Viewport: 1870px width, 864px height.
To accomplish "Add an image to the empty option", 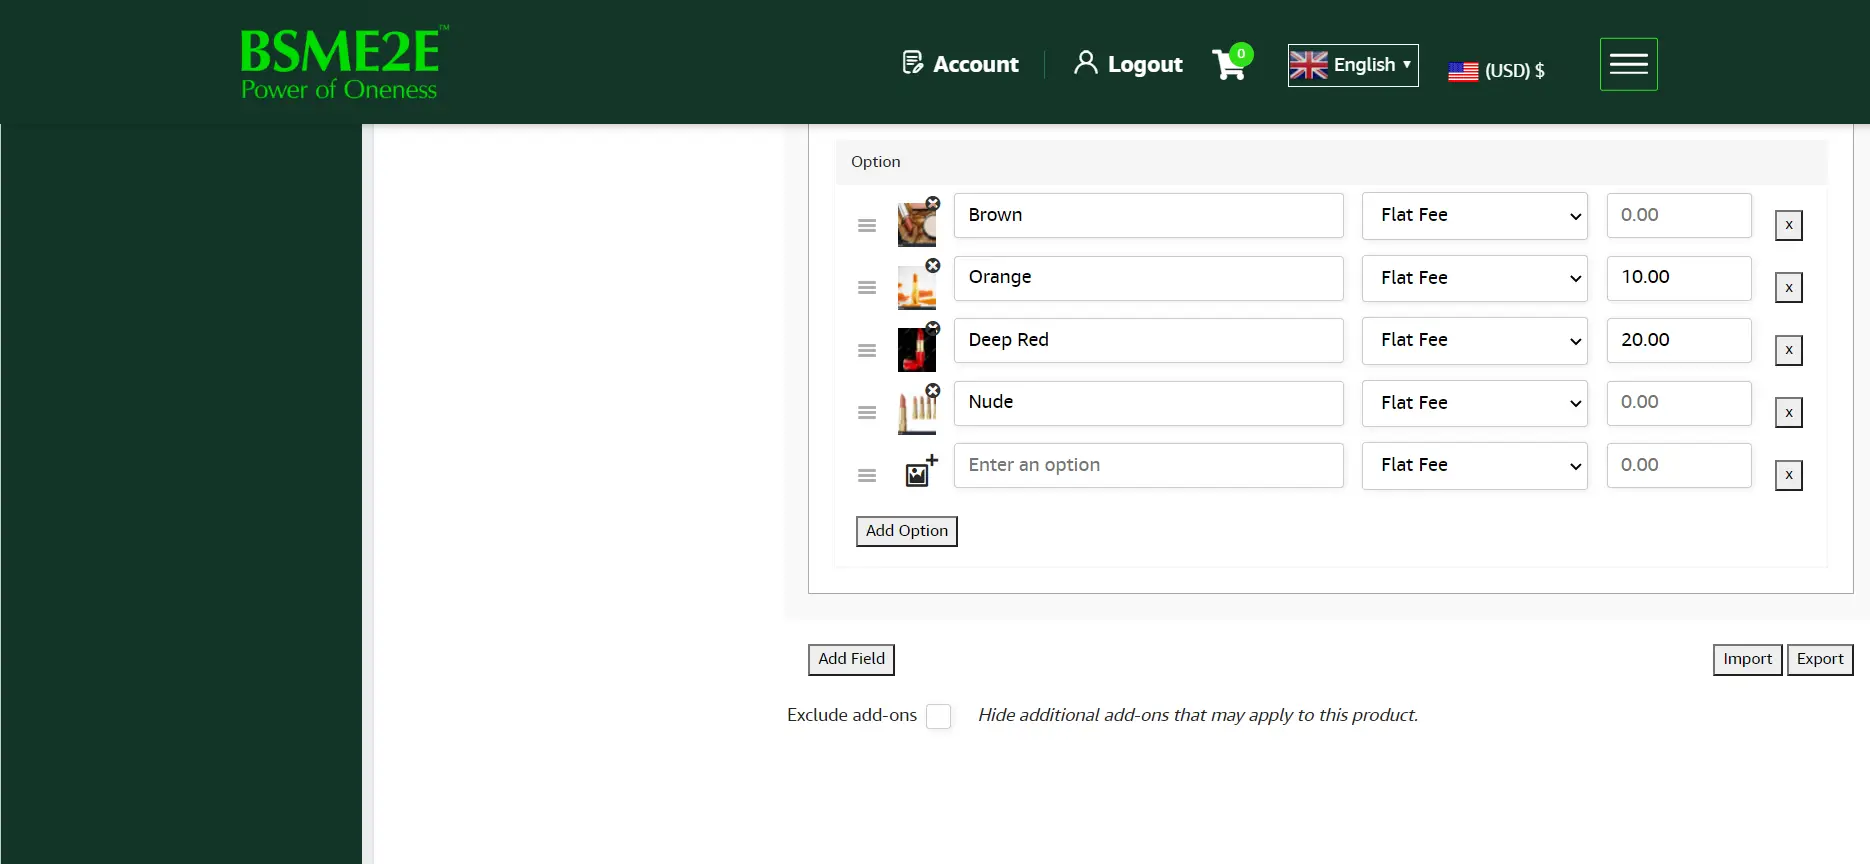I will click(921, 471).
